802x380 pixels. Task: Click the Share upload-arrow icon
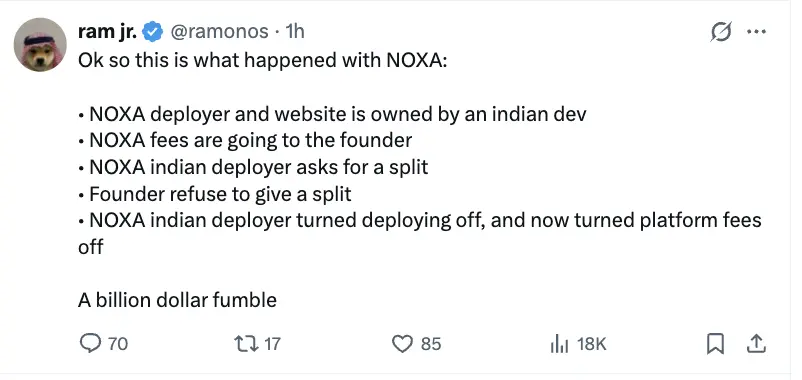click(755, 344)
